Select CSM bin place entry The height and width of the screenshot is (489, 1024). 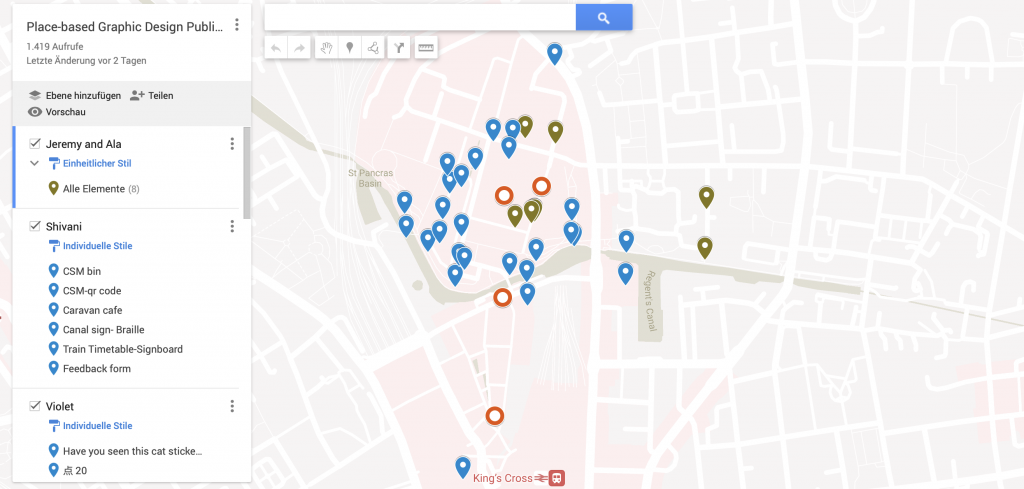pos(82,271)
